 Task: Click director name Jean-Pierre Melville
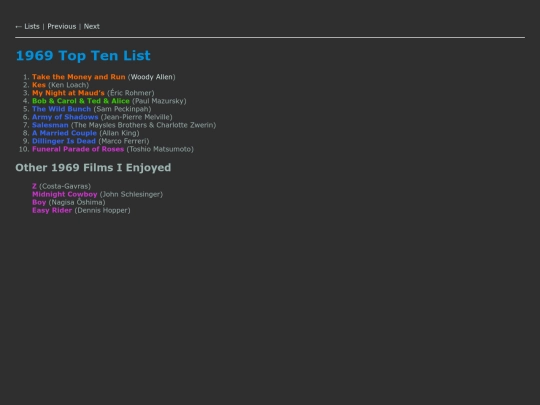(136, 117)
